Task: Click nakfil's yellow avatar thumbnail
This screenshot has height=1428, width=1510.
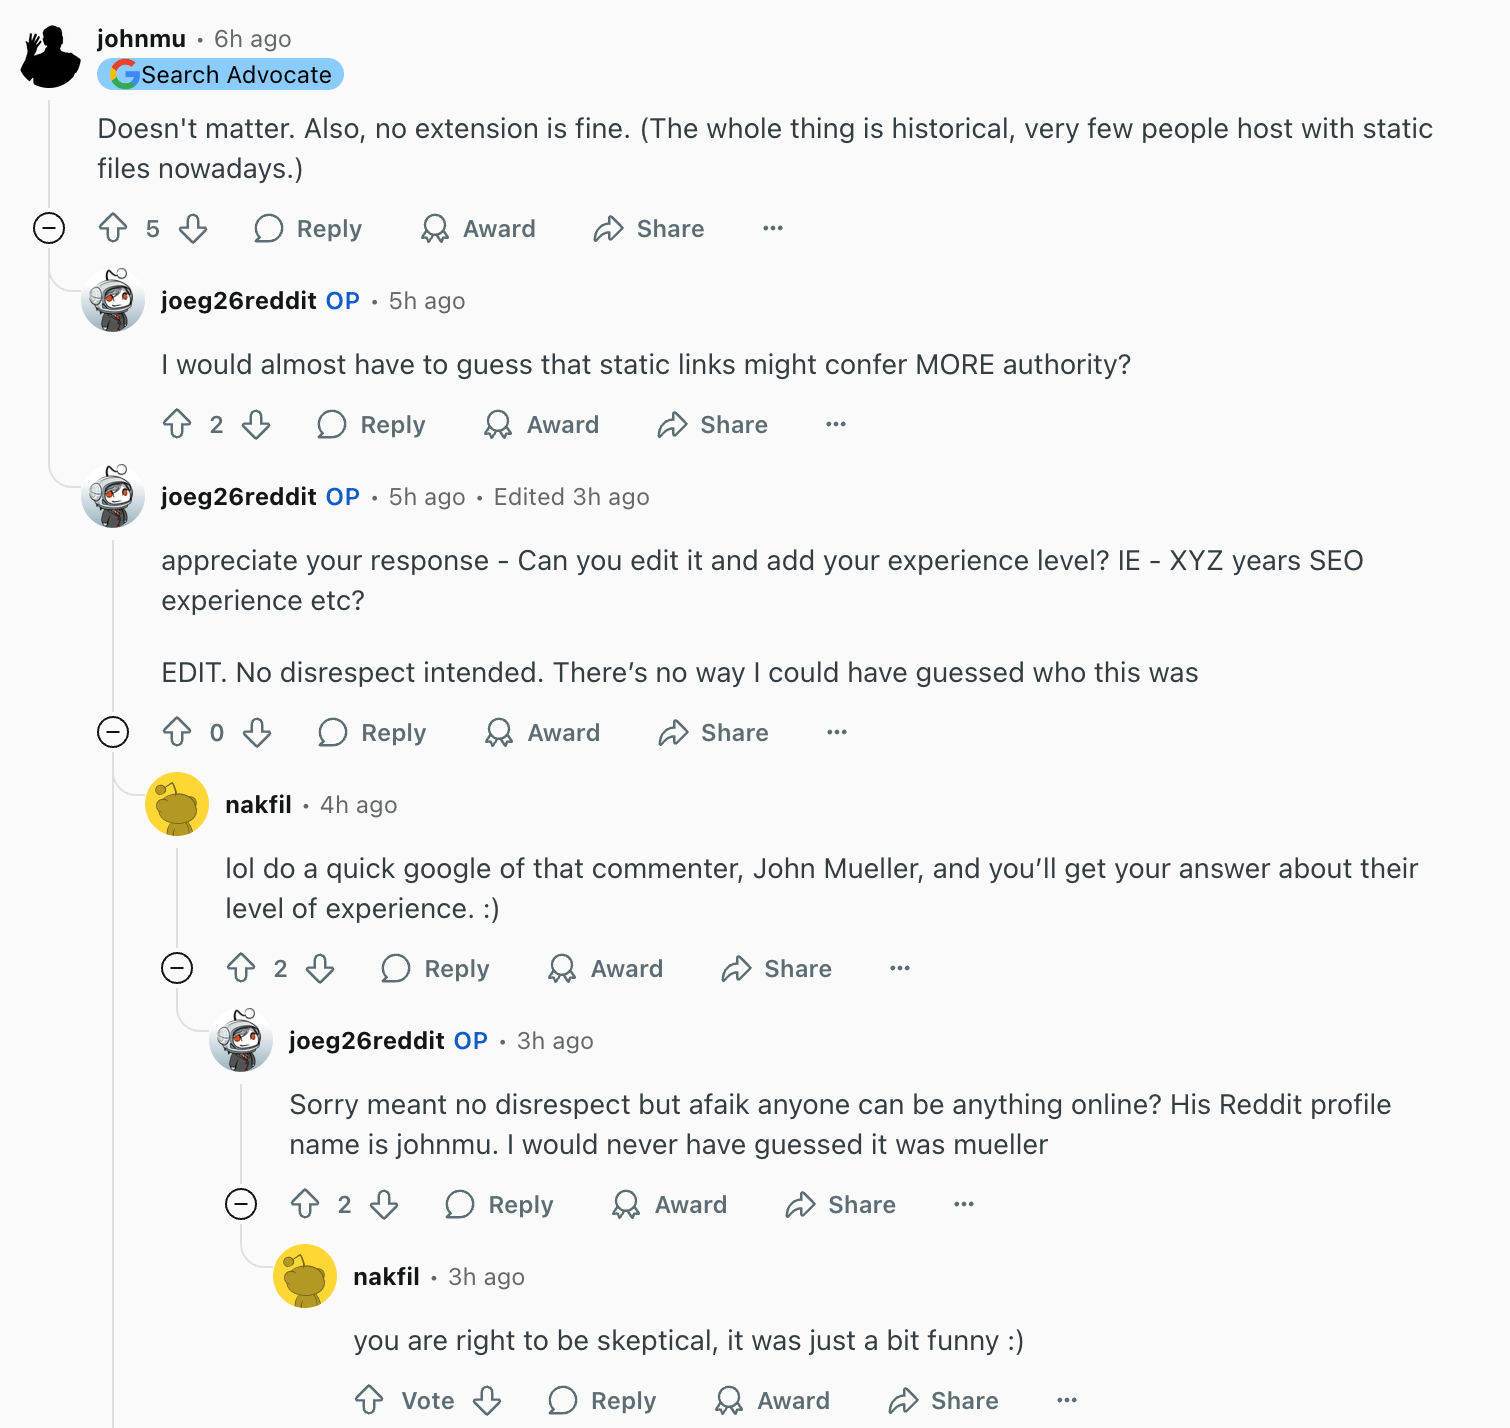Action: [x=177, y=804]
